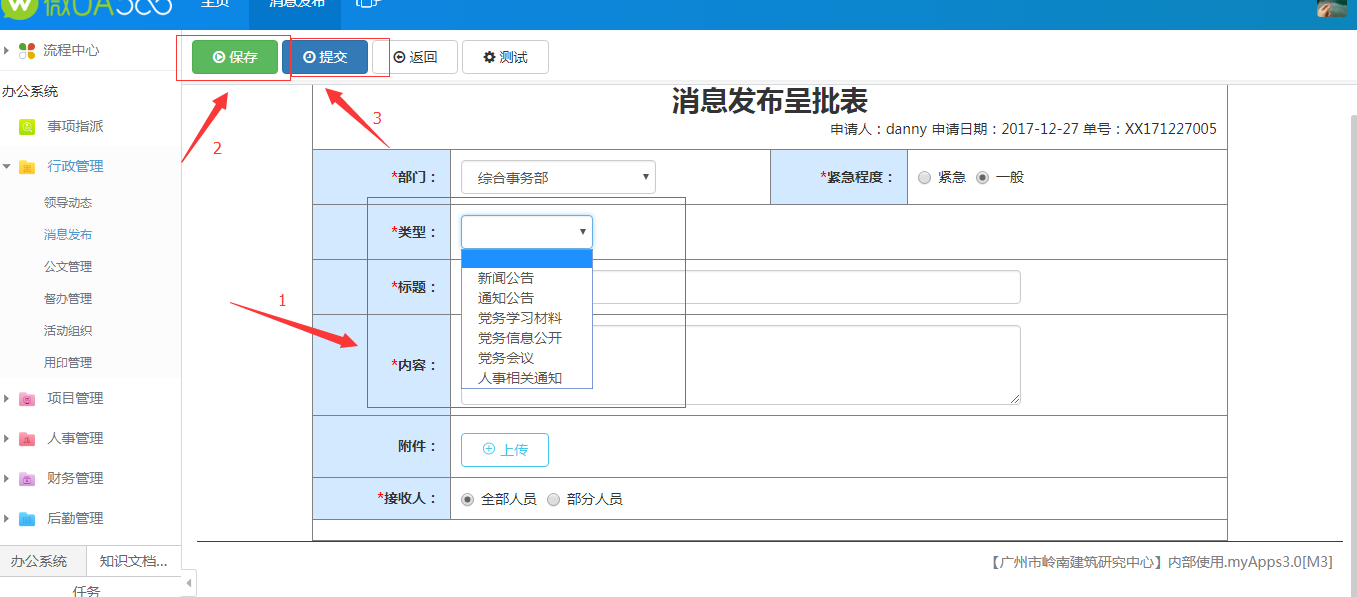The width and height of the screenshot is (1357, 597).
Task: Switch to the 知识文档 tab at bottom
Action: [x=133, y=561]
